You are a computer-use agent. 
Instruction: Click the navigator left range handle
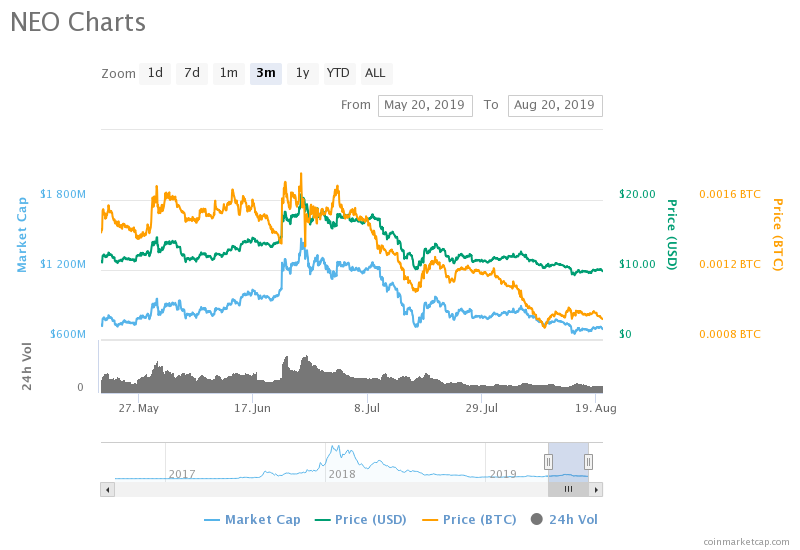(x=548, y=461)
